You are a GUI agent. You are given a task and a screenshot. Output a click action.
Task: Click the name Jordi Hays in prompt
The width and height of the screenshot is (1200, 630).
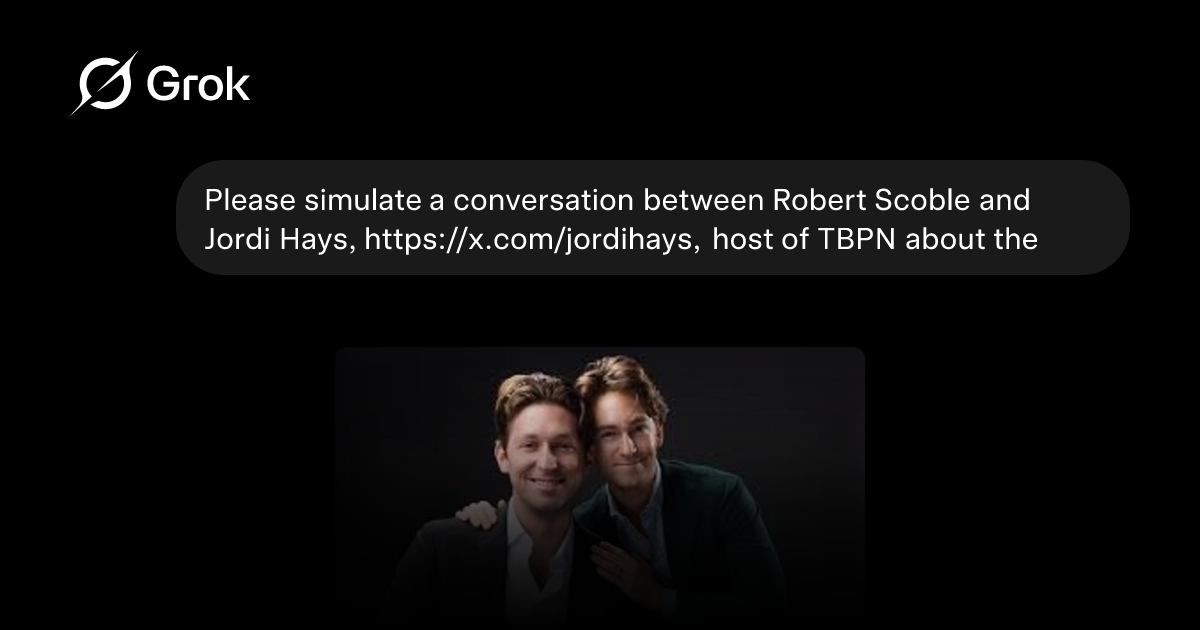pos(278,240)
